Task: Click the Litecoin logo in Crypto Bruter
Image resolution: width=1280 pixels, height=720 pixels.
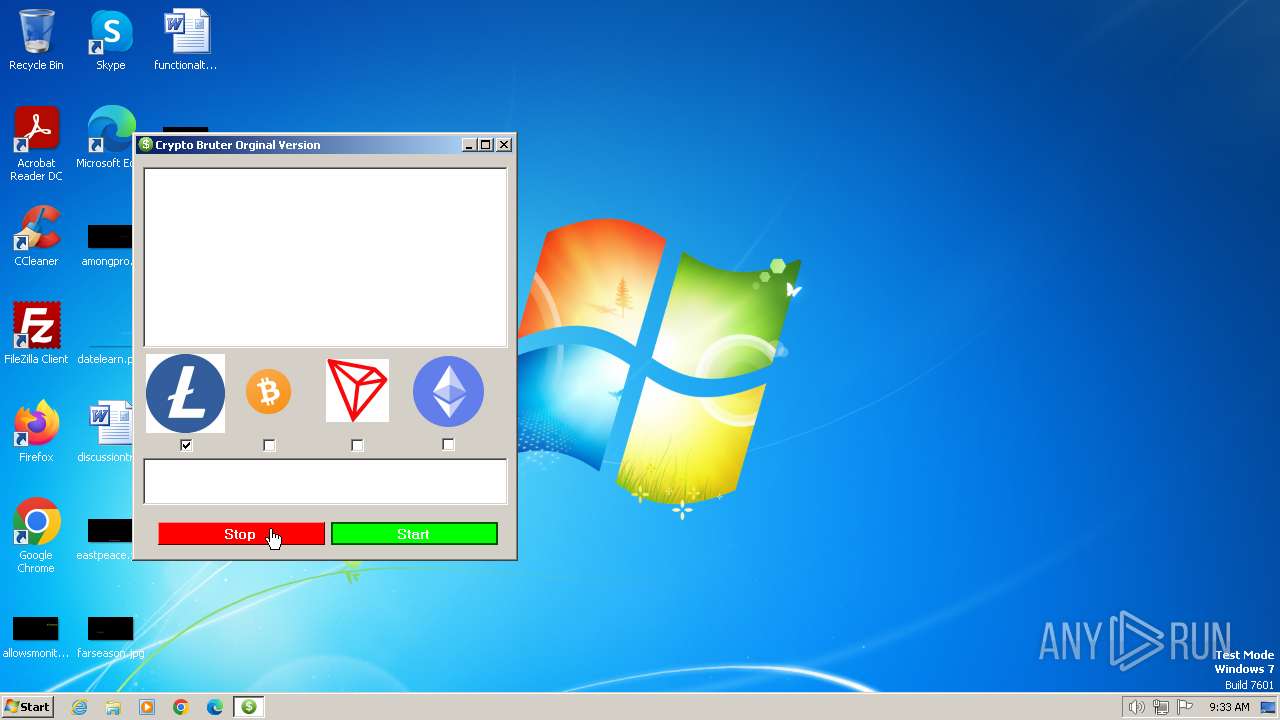Action: point(185,393)
